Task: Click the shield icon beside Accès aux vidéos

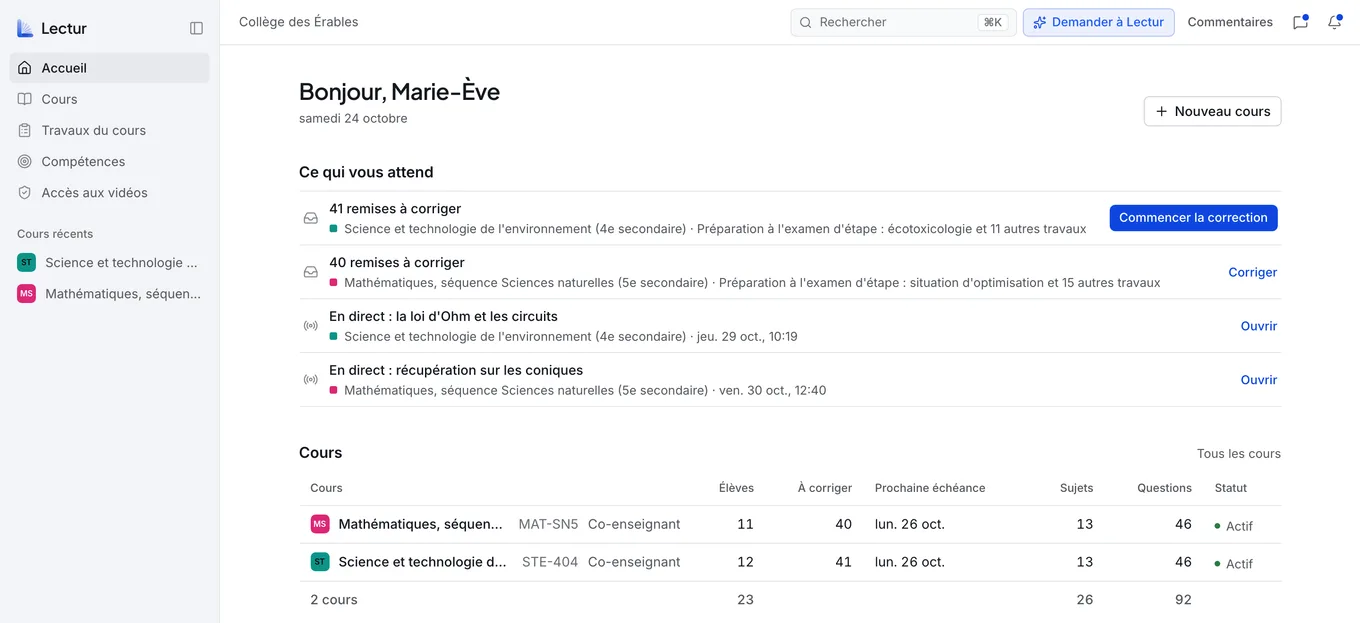Action: point(25,192)
